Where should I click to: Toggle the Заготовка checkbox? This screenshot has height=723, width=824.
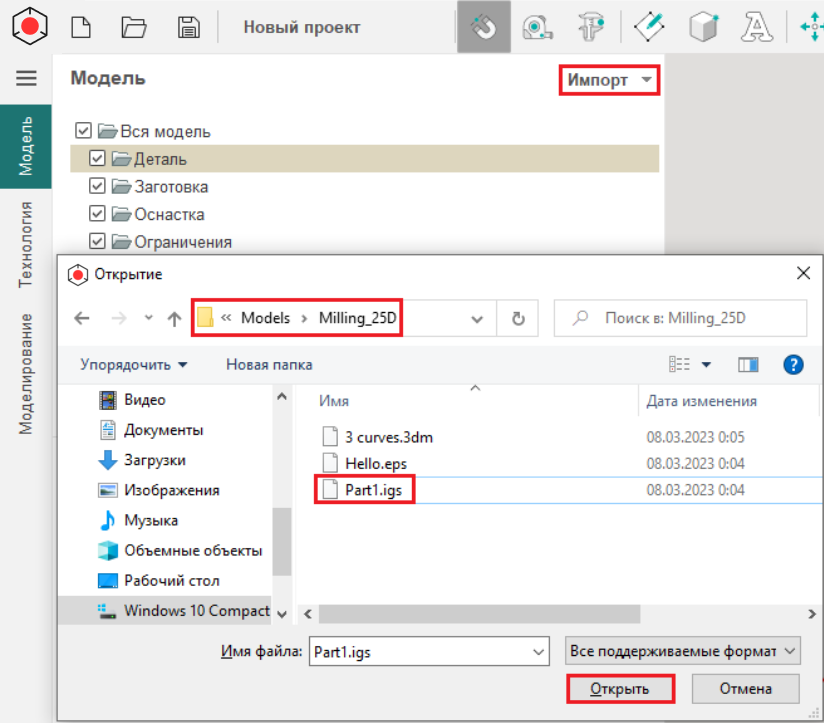pyautogui.click(x=97, y=186)
